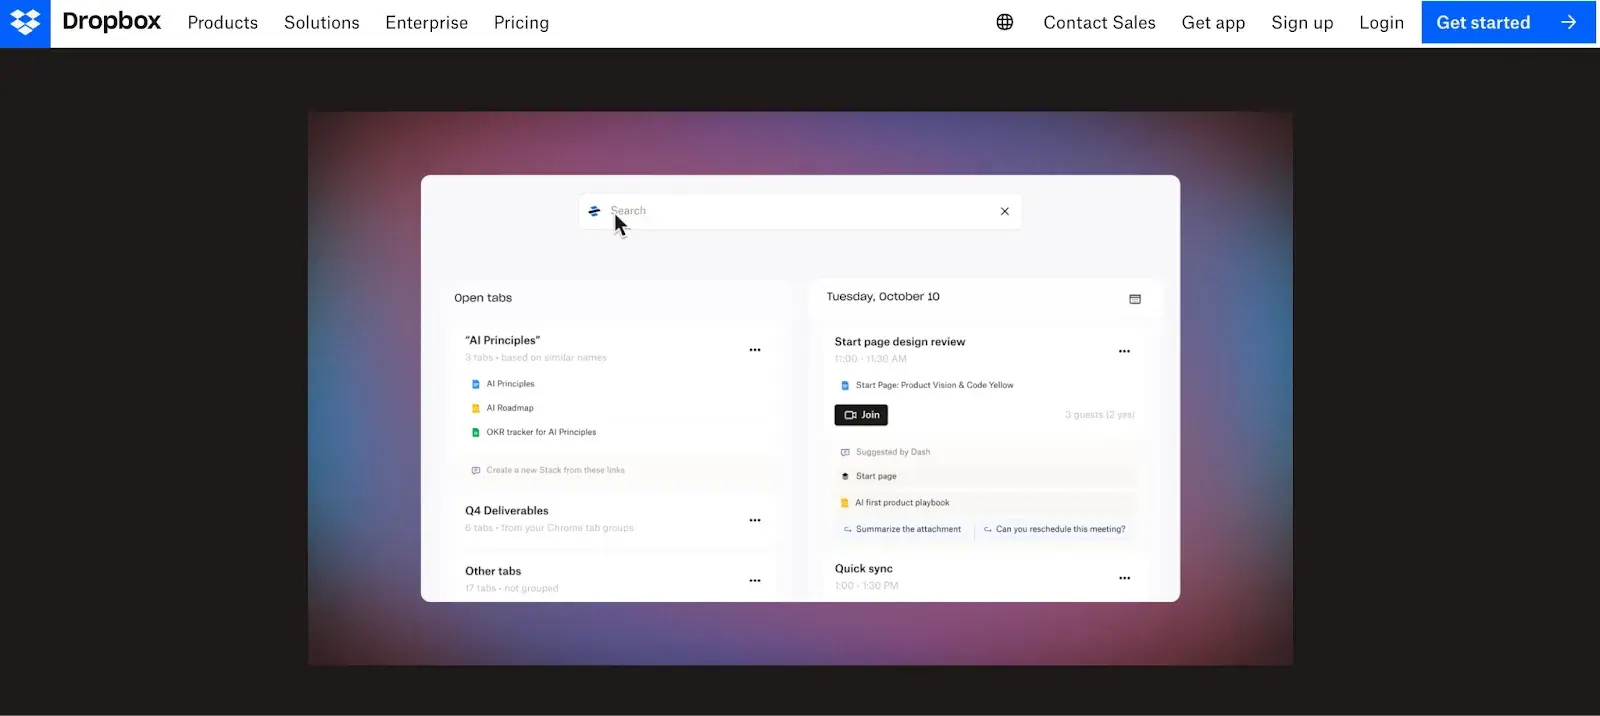
Task: Click the blue doc icon for AI Principles
Action: 475,384
